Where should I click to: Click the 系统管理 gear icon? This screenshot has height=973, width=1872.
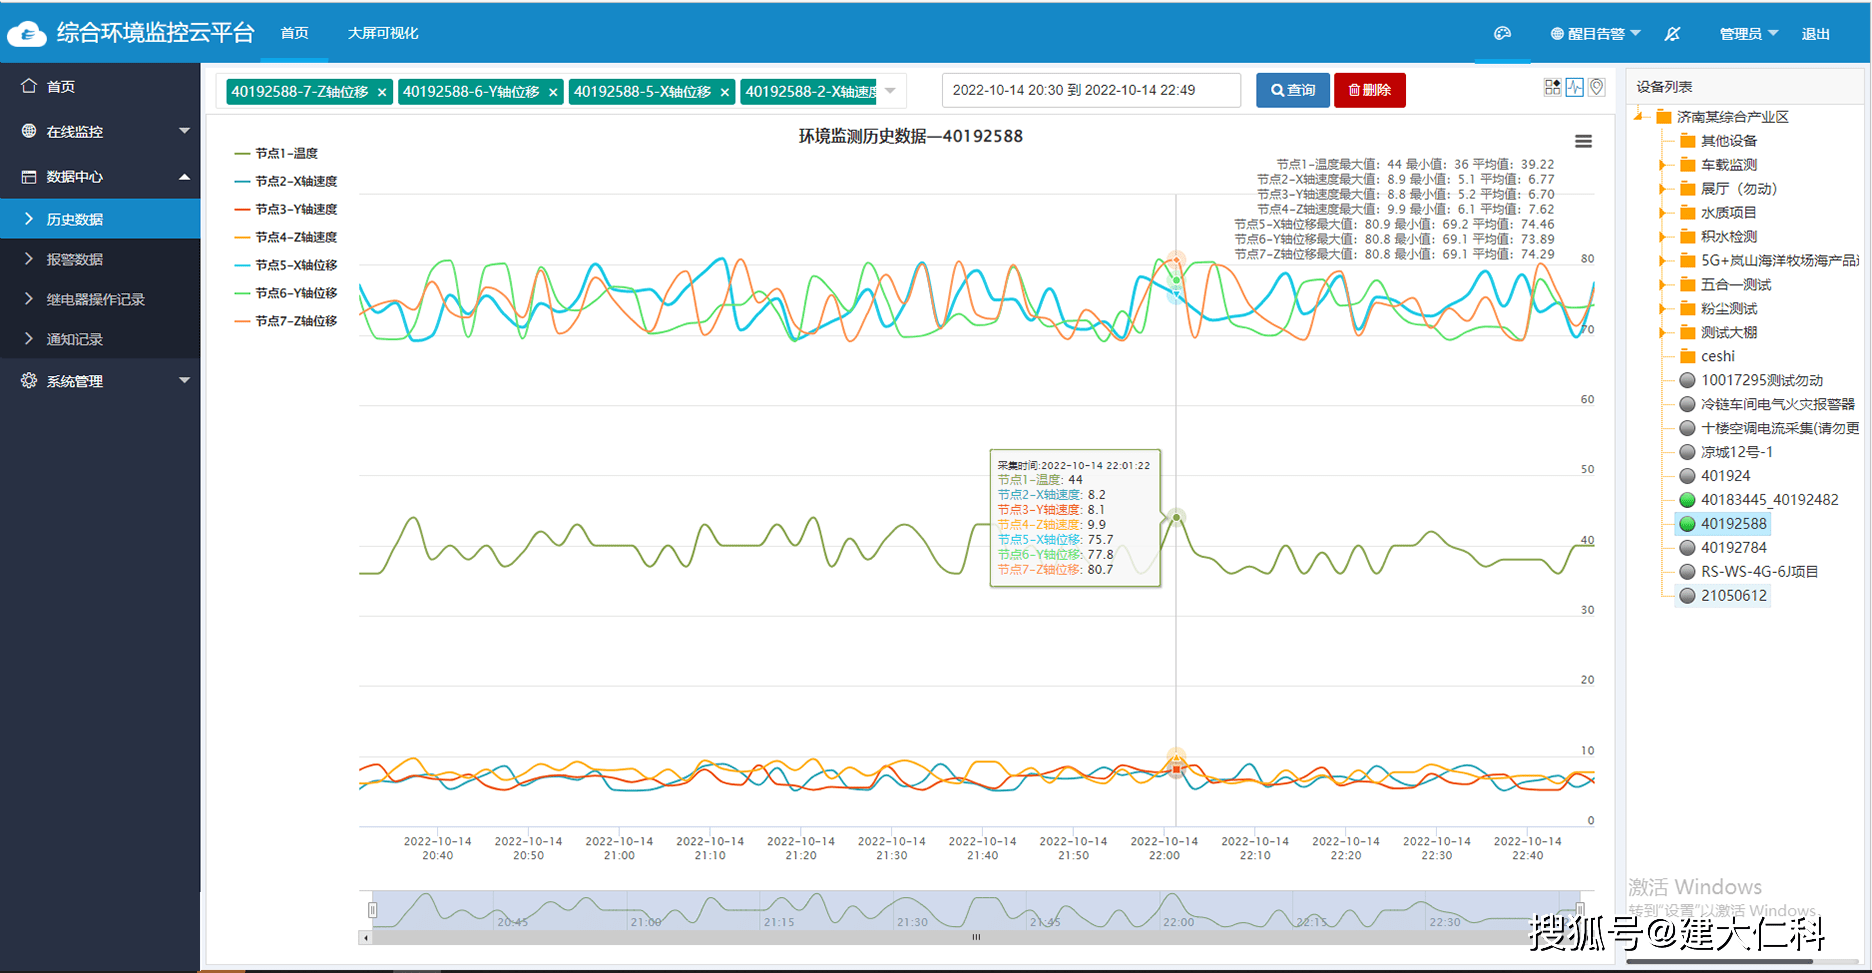(x=29, y=381)
